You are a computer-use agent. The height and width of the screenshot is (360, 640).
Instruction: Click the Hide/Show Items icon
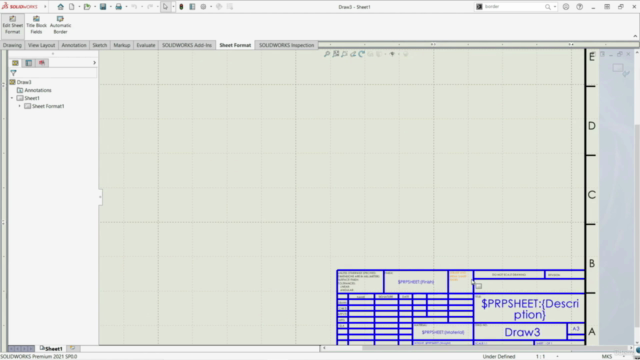tap(392, 54)
